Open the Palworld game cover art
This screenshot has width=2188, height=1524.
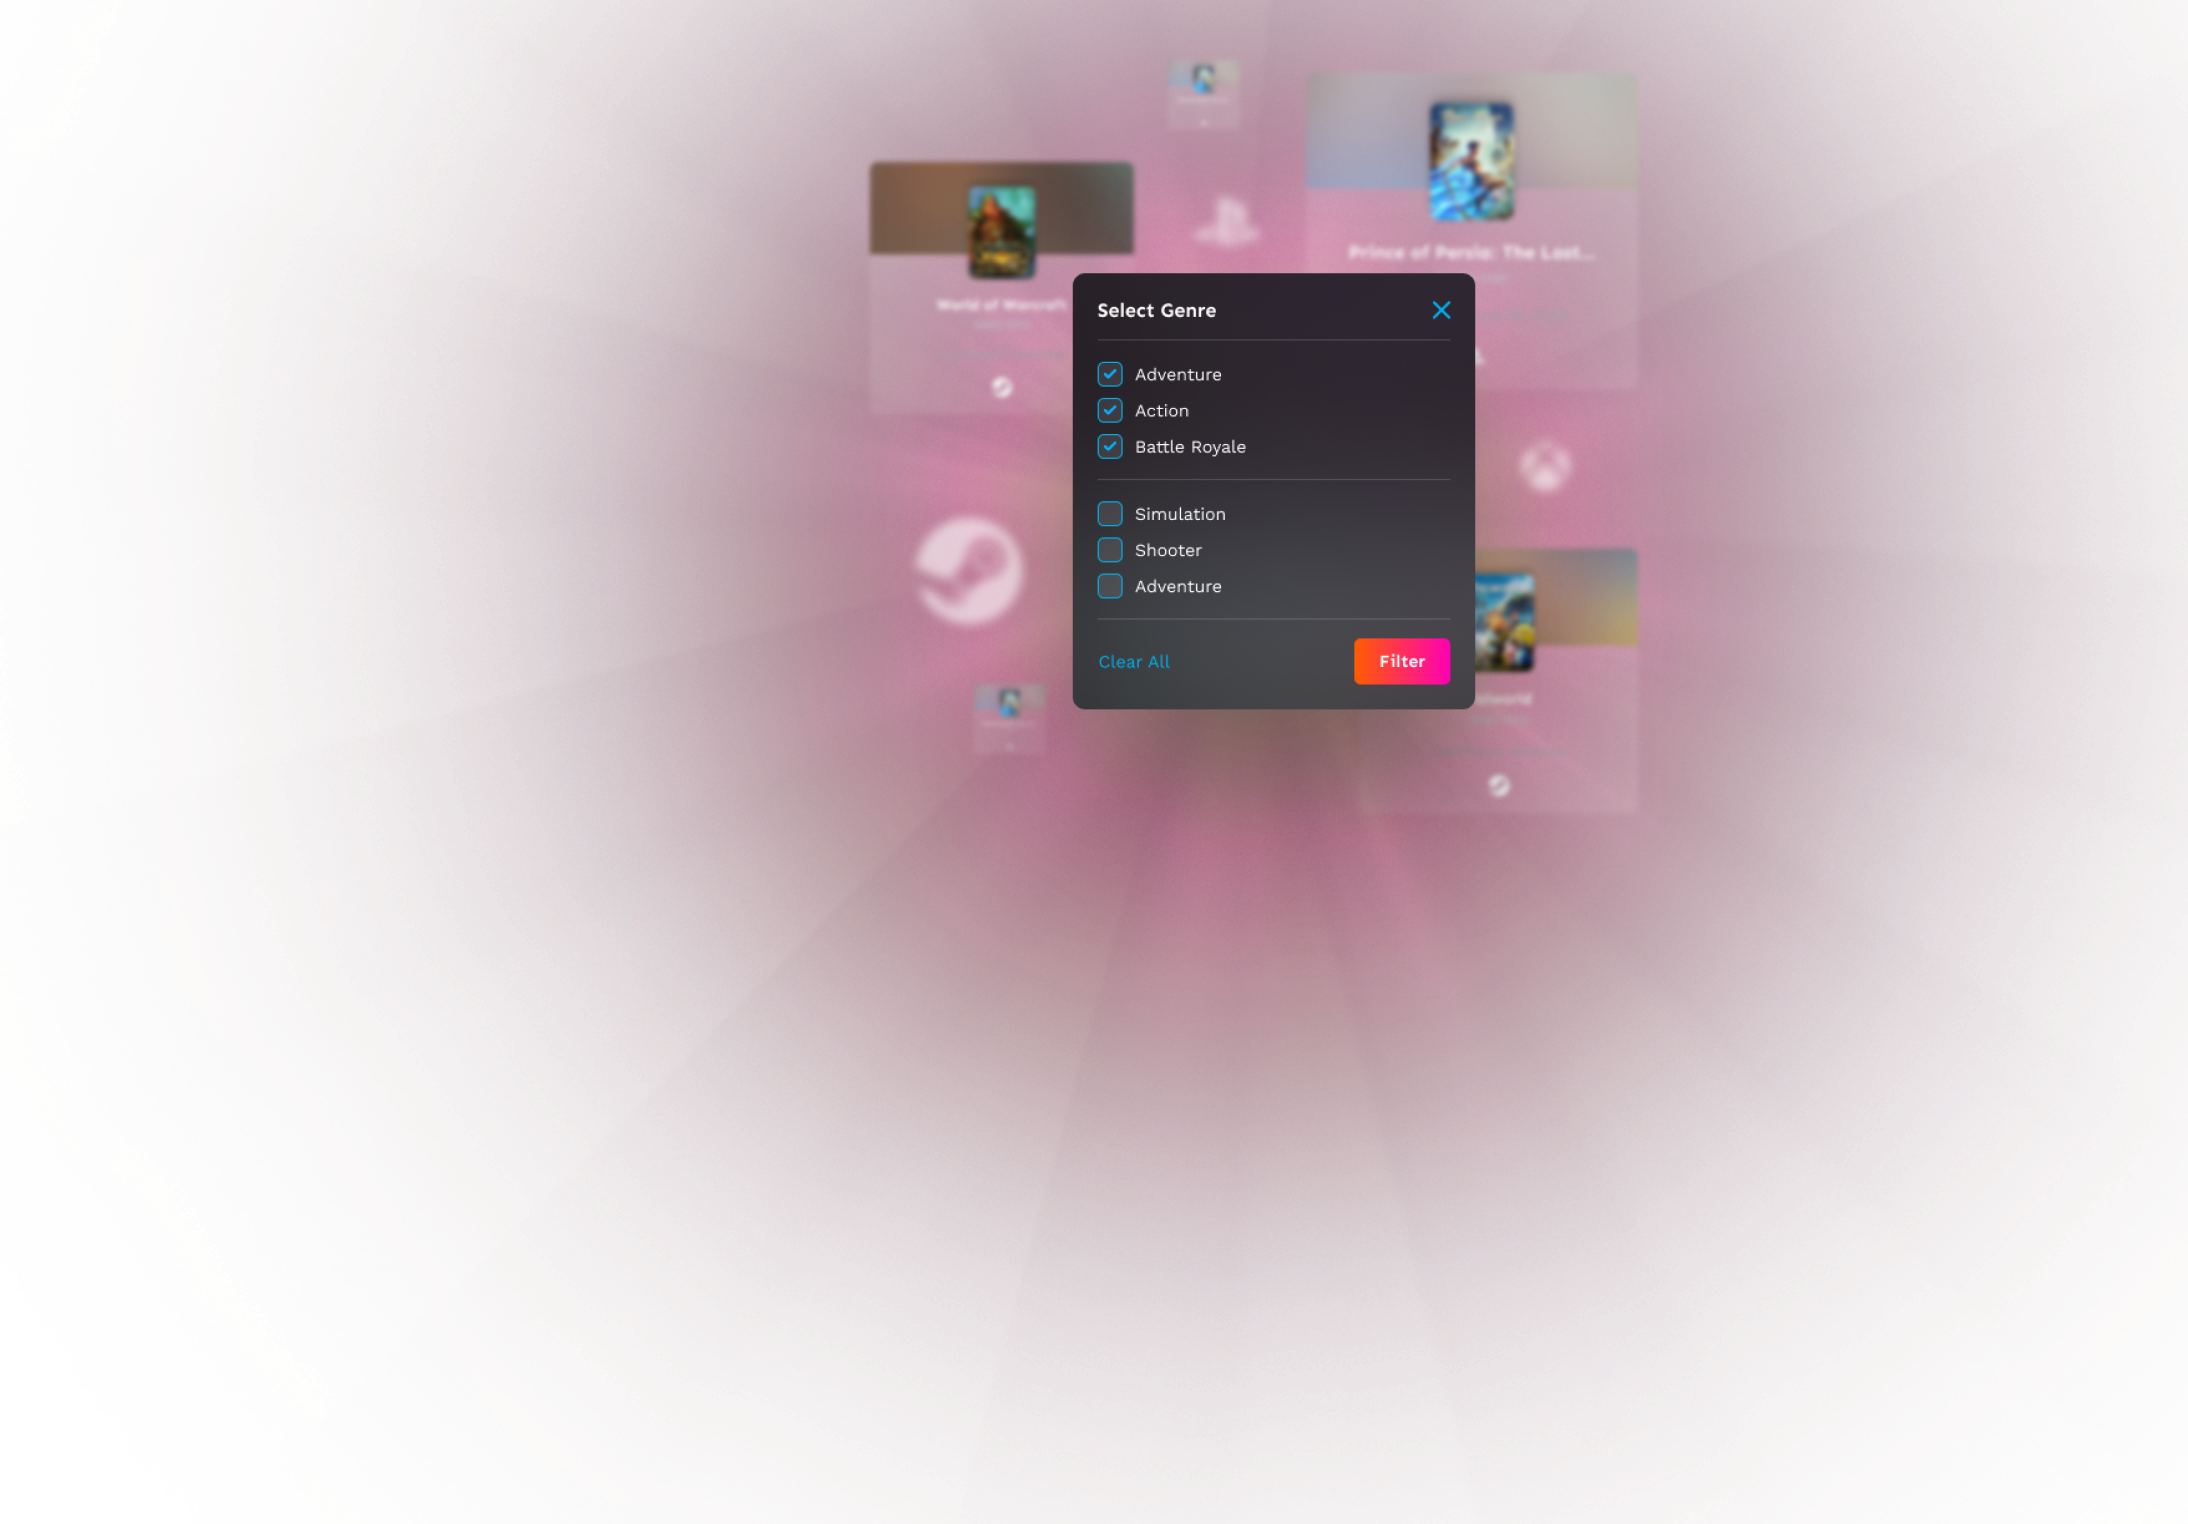[1506, 622]
